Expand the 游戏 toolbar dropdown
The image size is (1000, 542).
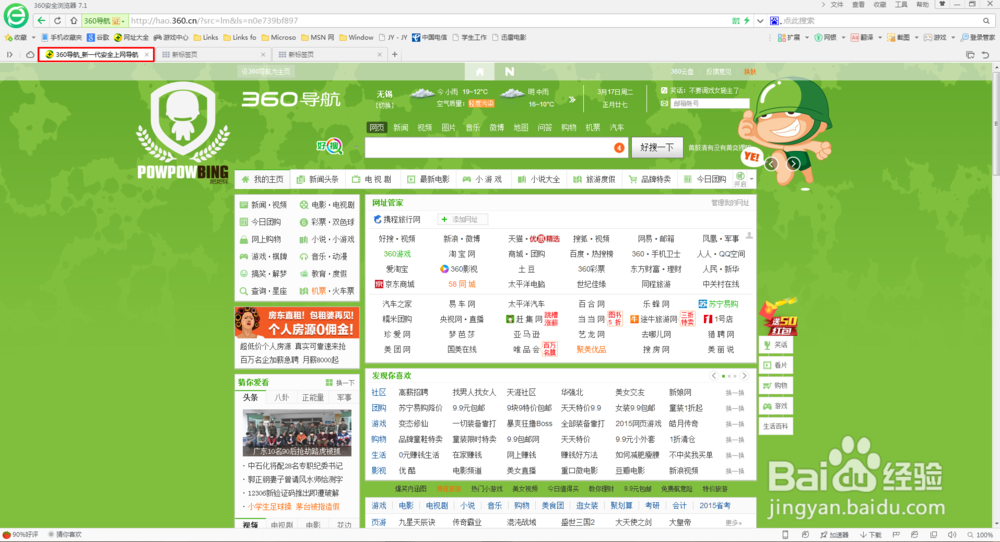coord(953,38)
